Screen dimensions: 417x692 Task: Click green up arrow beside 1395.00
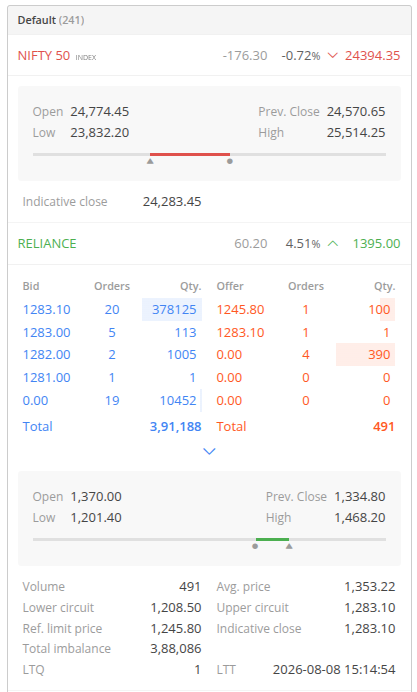pos(333,244)
